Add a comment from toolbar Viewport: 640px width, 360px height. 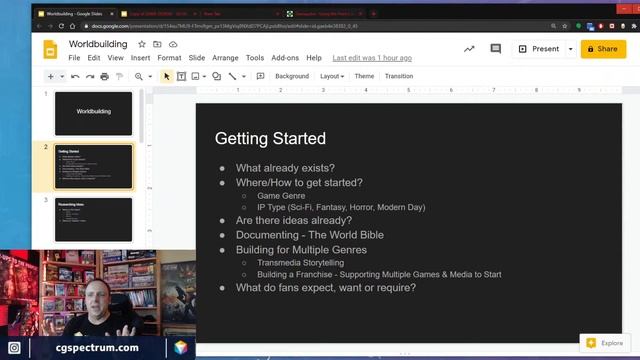click(260, 76)
